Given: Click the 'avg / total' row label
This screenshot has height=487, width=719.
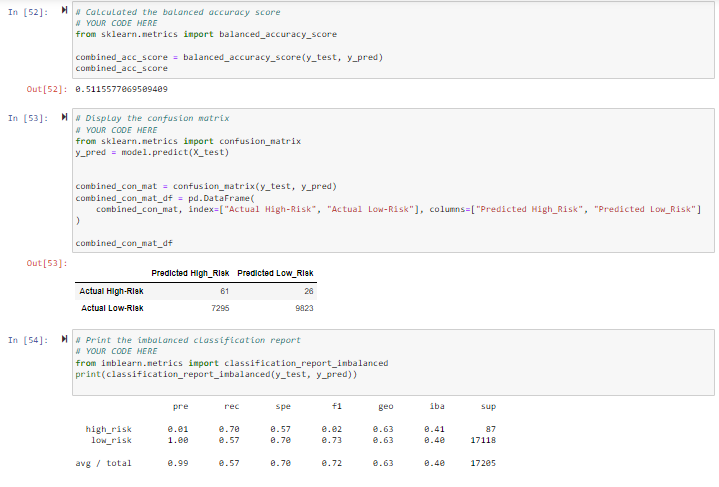Looking at the screenshot, I should (103, 463).
